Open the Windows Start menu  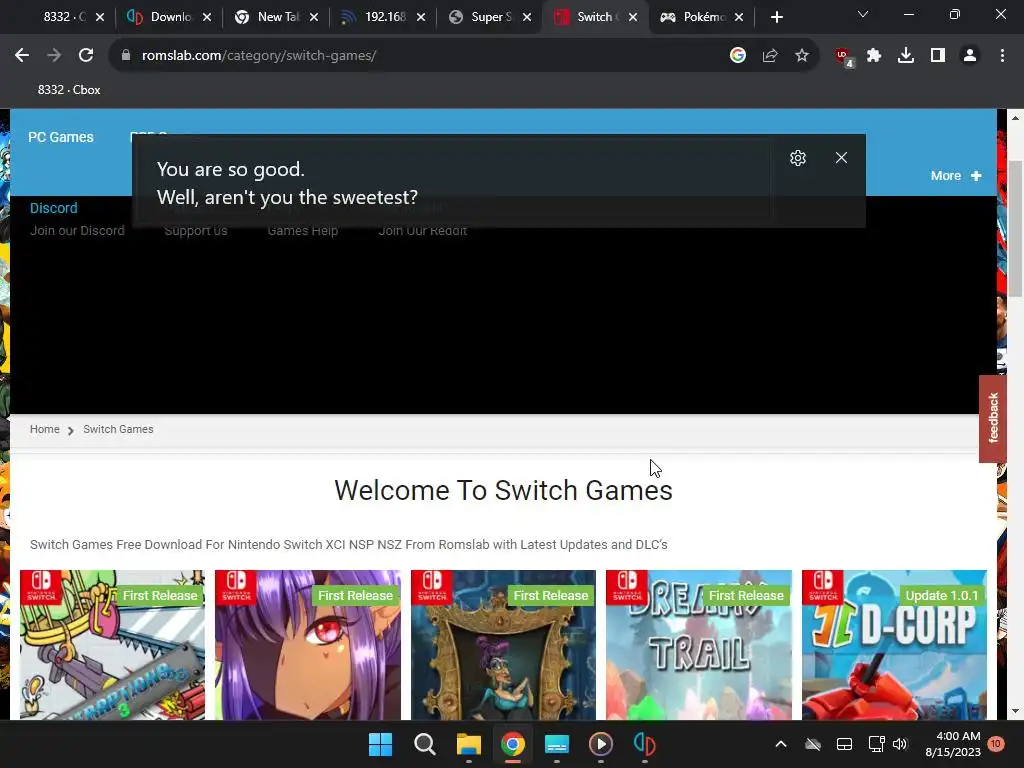click(381, 744)
